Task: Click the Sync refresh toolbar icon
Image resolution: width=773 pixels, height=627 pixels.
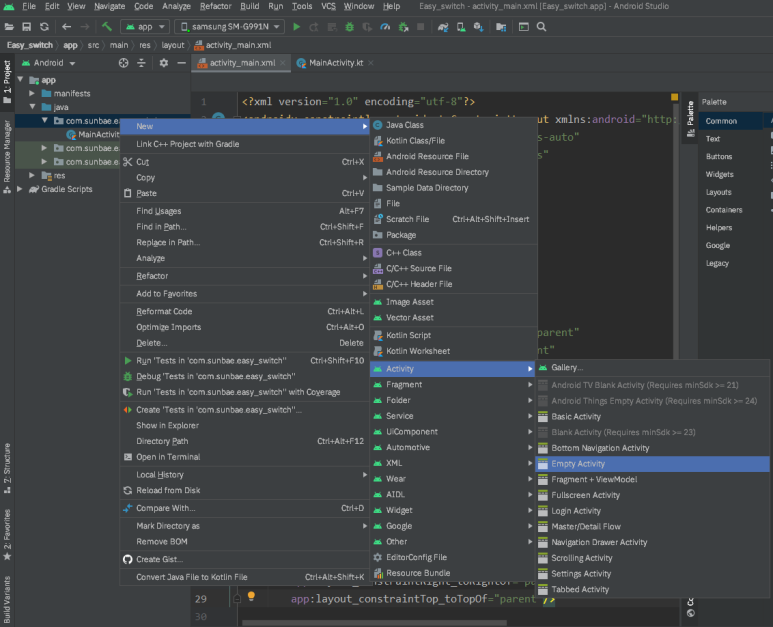Action: pos(44,27)
